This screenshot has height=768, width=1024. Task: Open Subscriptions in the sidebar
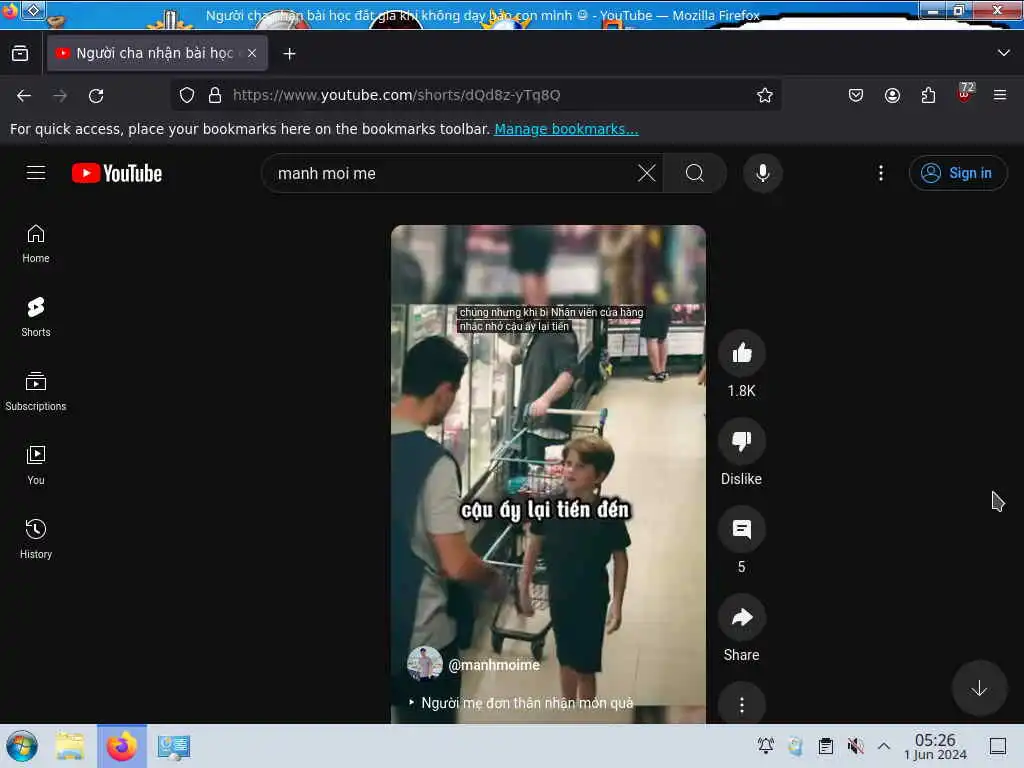[x=36, y=391]
